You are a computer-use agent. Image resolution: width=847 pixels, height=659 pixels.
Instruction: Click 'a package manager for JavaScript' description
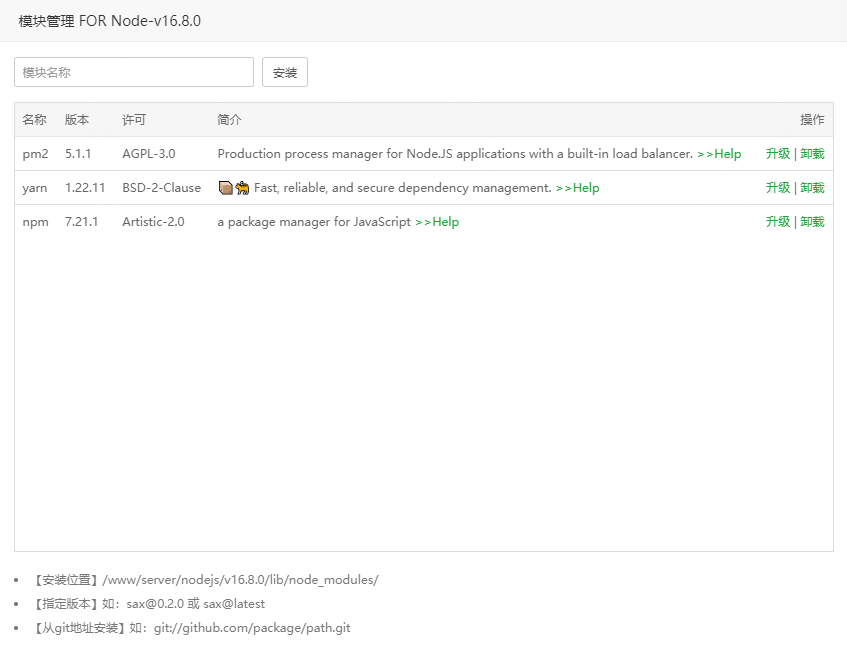click(x=314, y=222)
